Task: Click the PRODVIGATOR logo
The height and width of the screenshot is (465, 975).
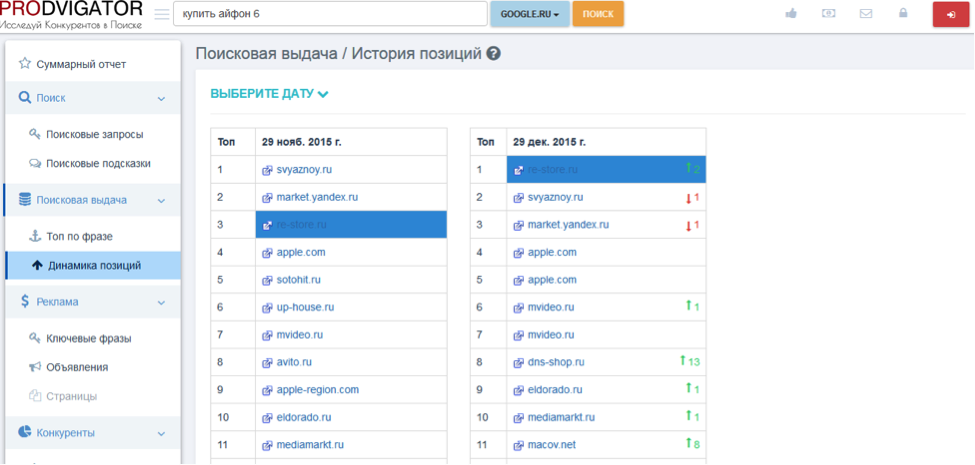Action: 72,15
